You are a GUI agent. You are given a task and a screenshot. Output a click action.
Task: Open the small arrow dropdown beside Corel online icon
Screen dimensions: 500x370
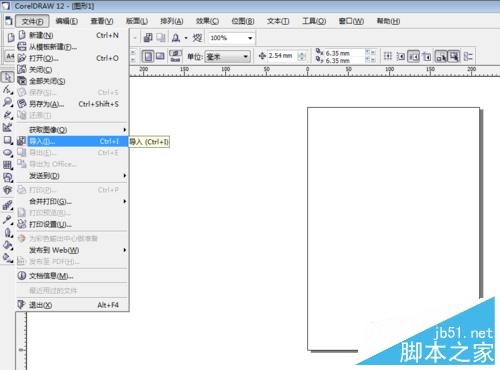tap(186, 38)
